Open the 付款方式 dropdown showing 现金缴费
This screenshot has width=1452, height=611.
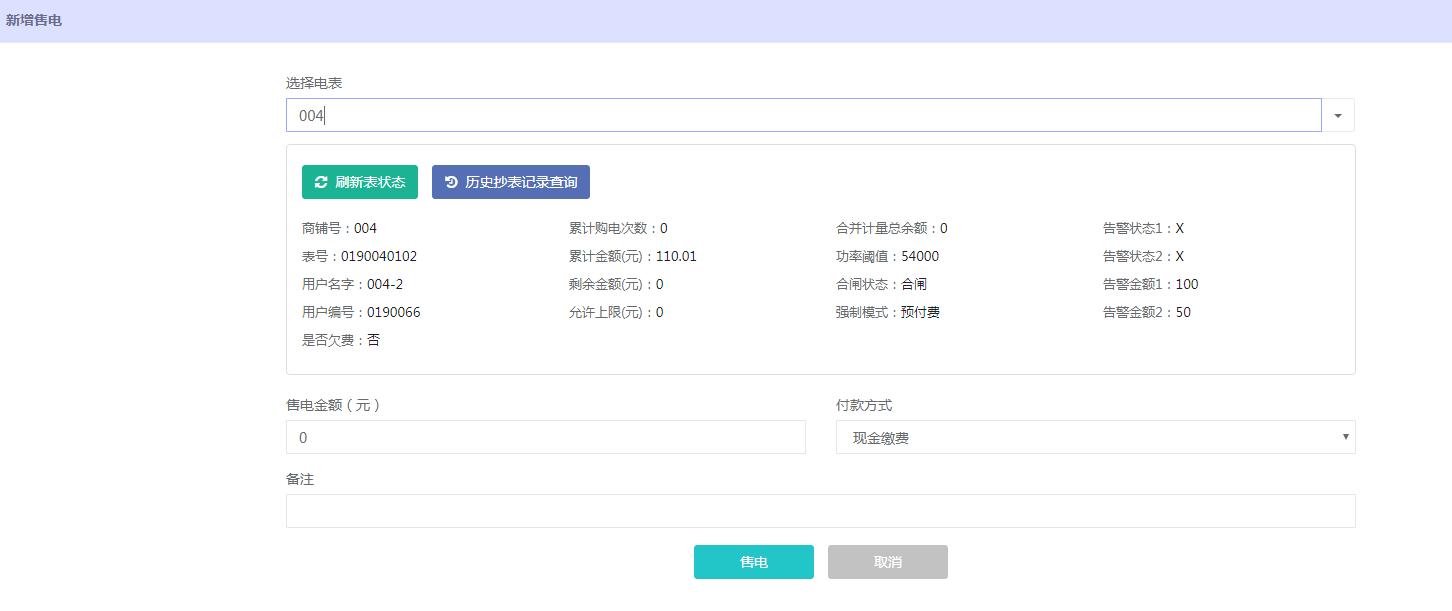(1095, 437)
